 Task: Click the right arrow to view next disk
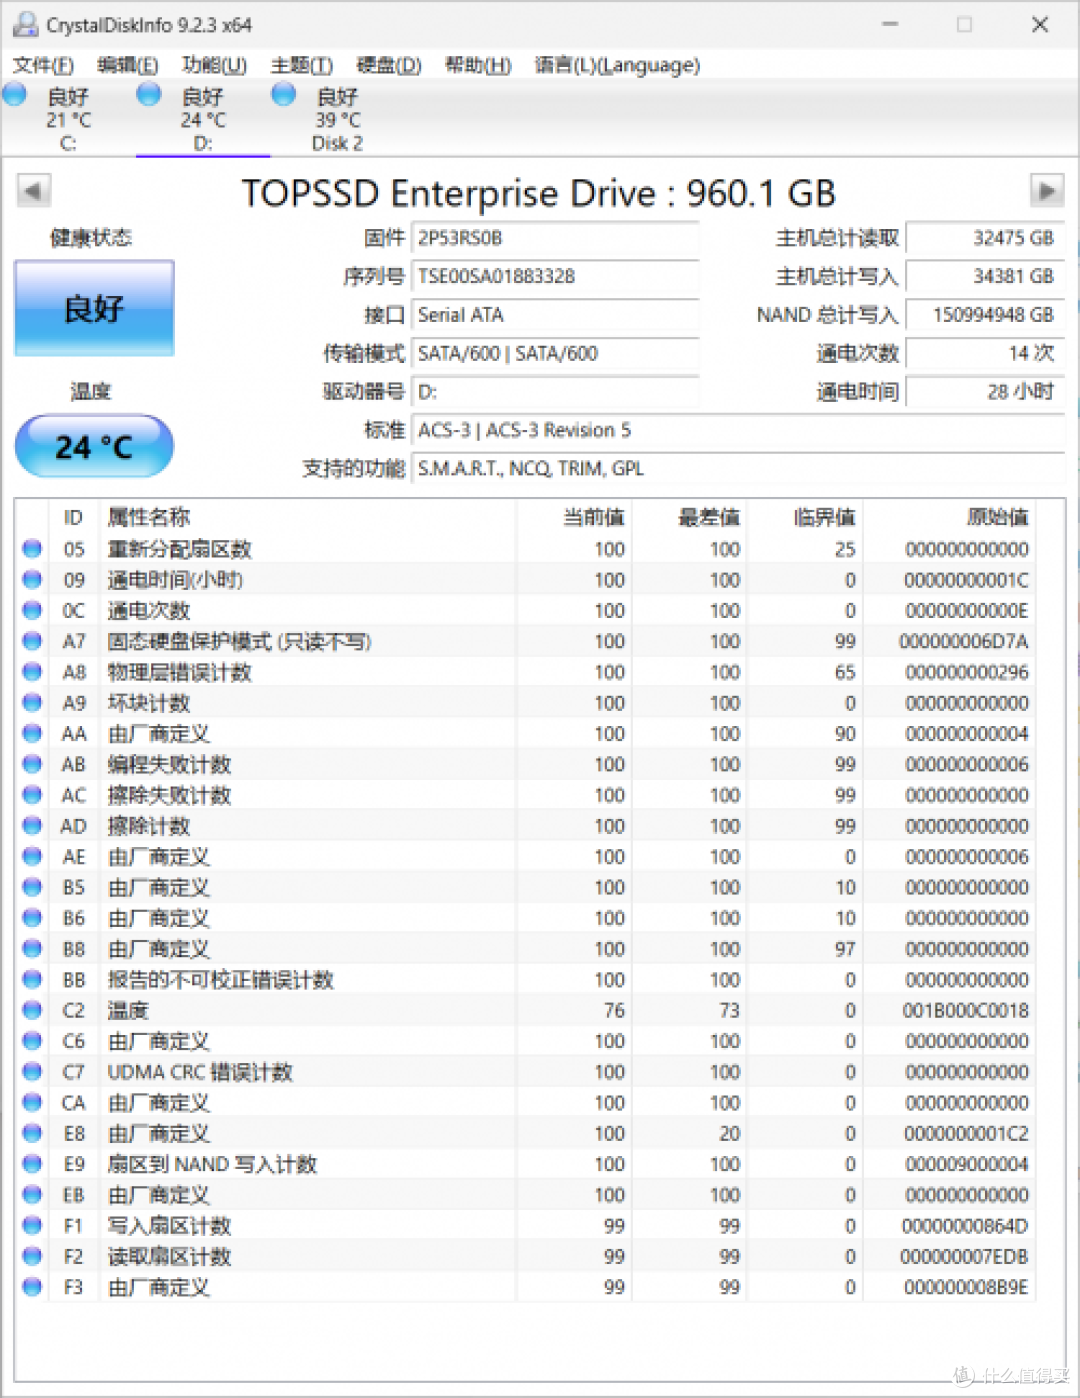(x=1047, y=190)
